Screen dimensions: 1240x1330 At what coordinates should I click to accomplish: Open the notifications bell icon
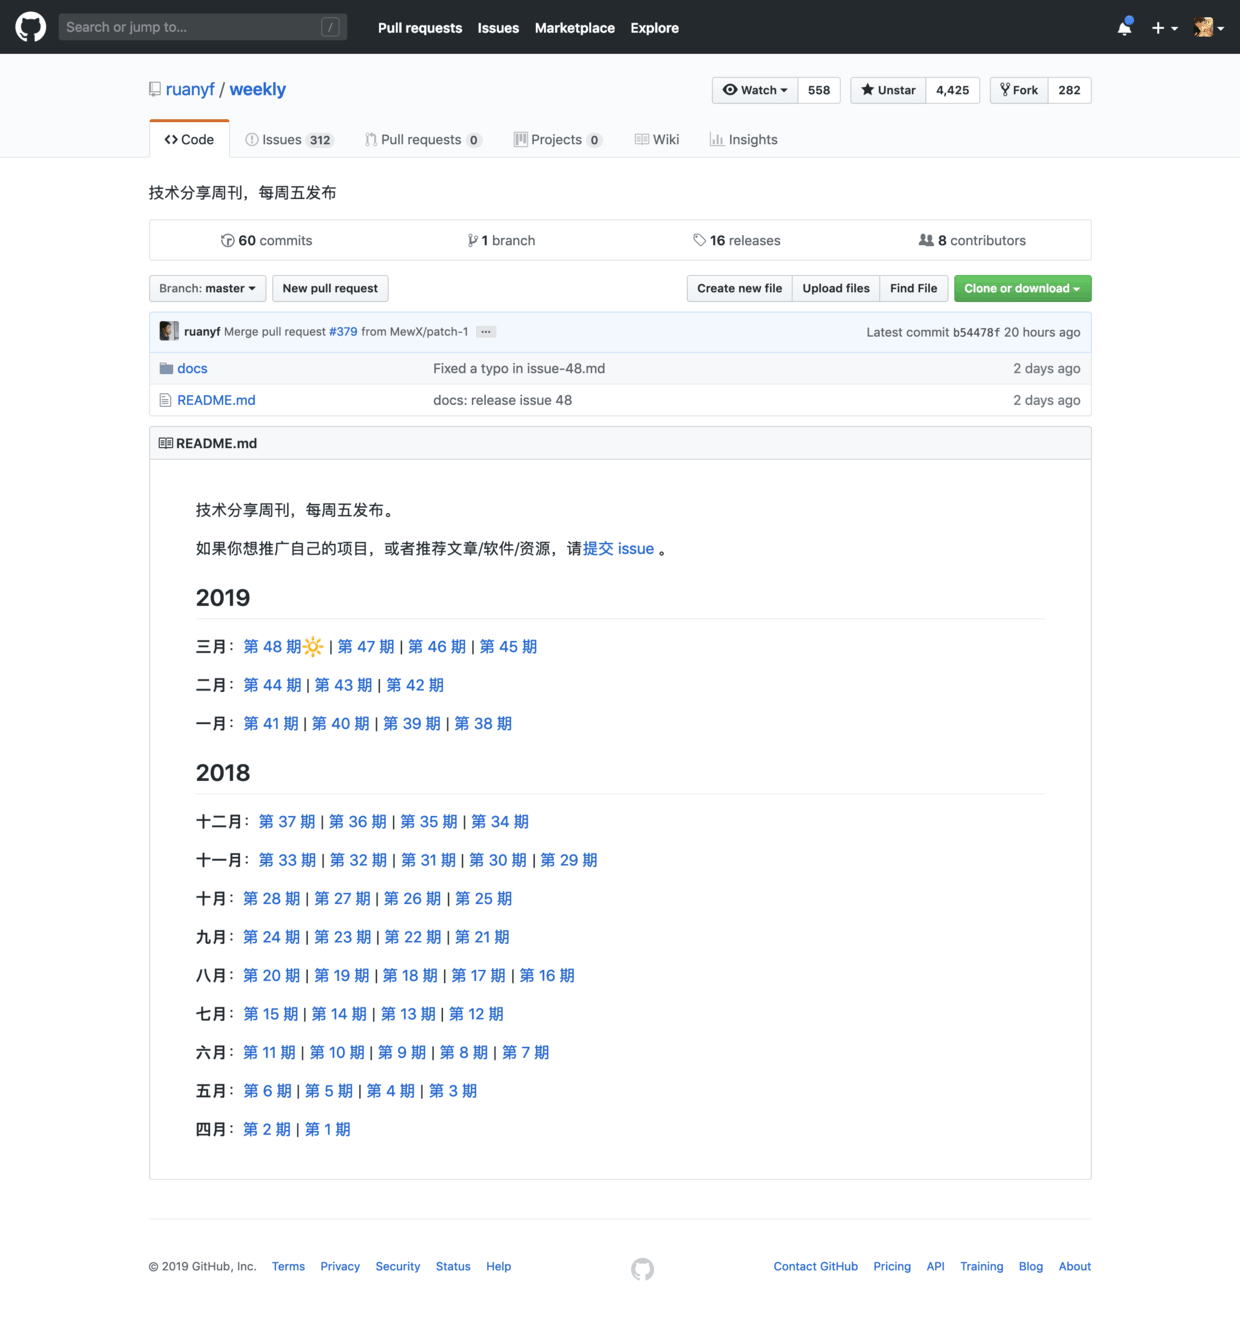[x=1124, y=27]
